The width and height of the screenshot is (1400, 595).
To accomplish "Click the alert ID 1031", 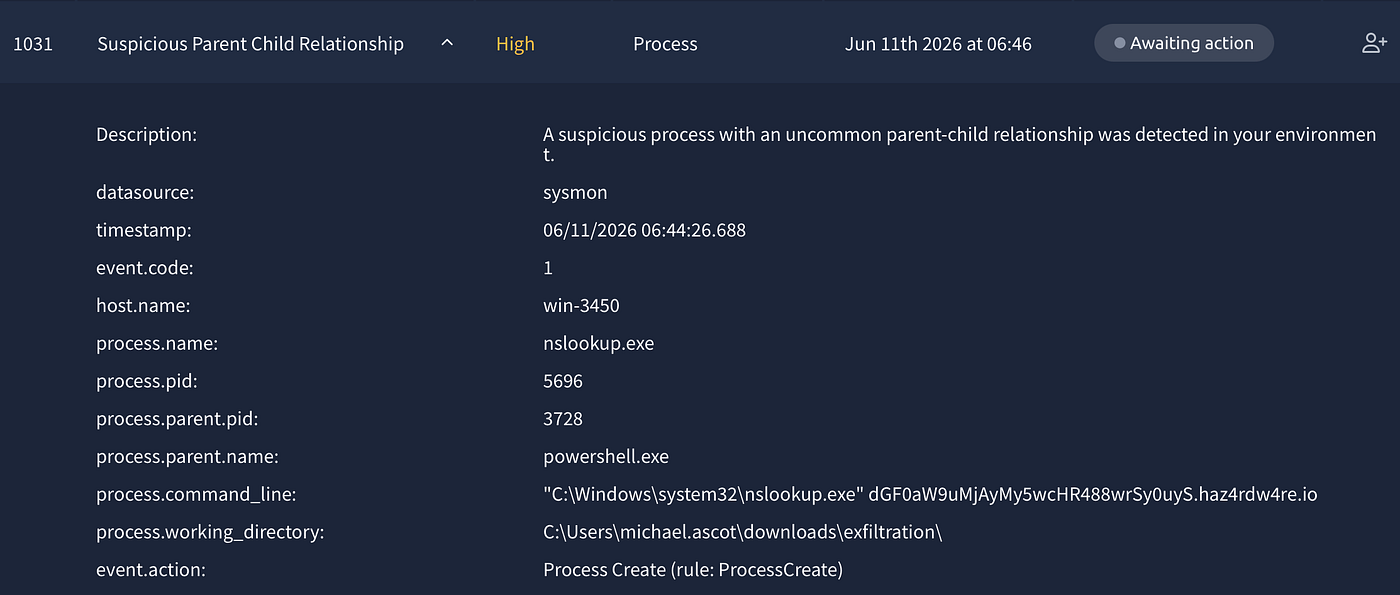I will coord(33,44).
